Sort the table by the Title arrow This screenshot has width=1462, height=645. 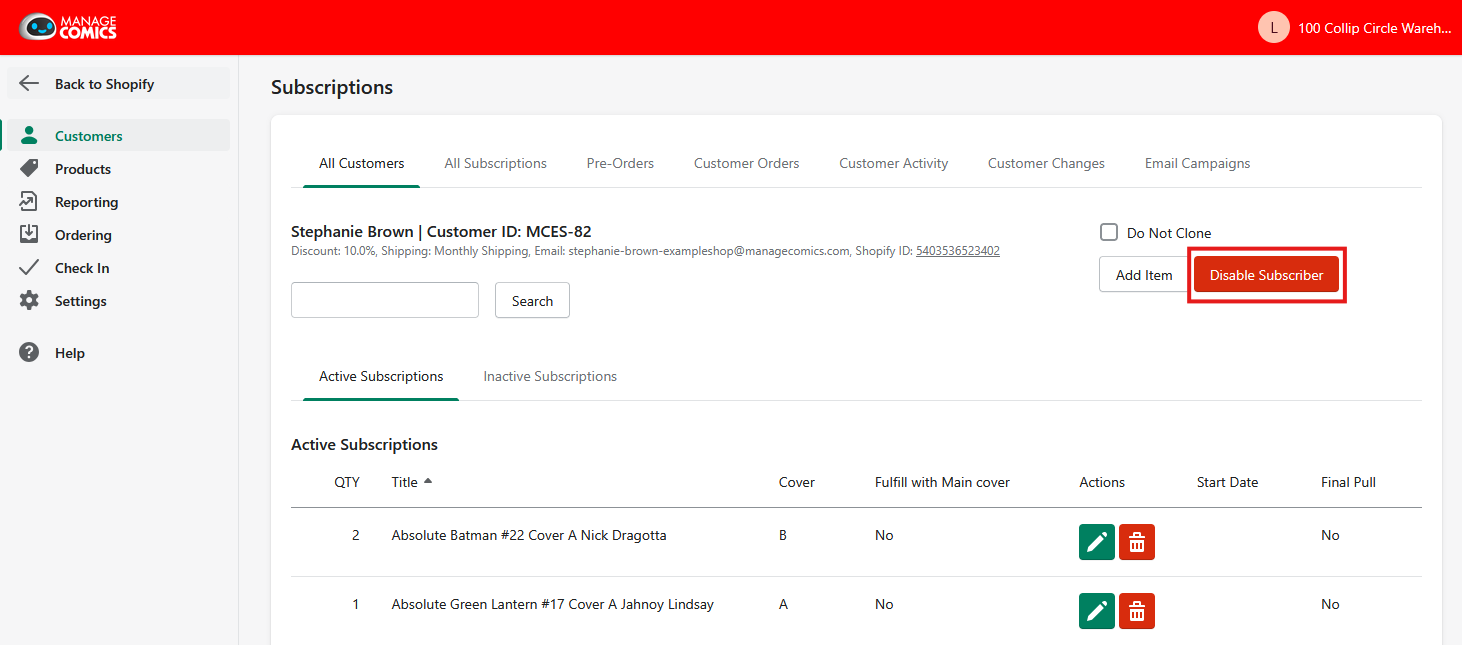click(428, 481)
